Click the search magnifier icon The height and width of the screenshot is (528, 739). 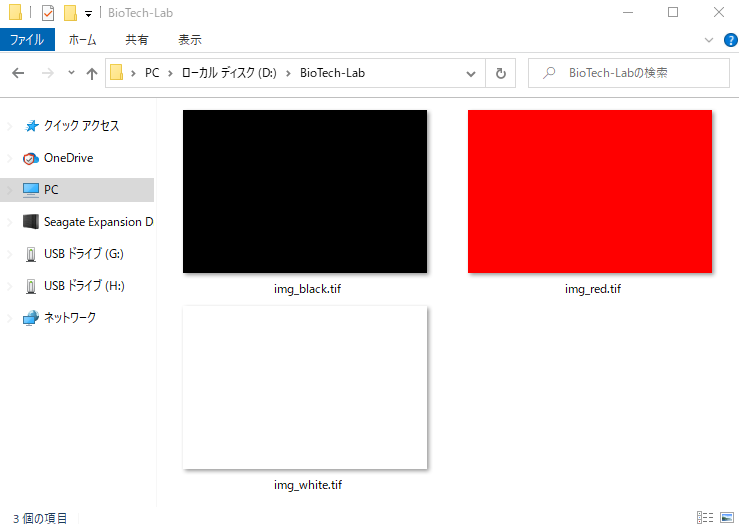(549, 73)
